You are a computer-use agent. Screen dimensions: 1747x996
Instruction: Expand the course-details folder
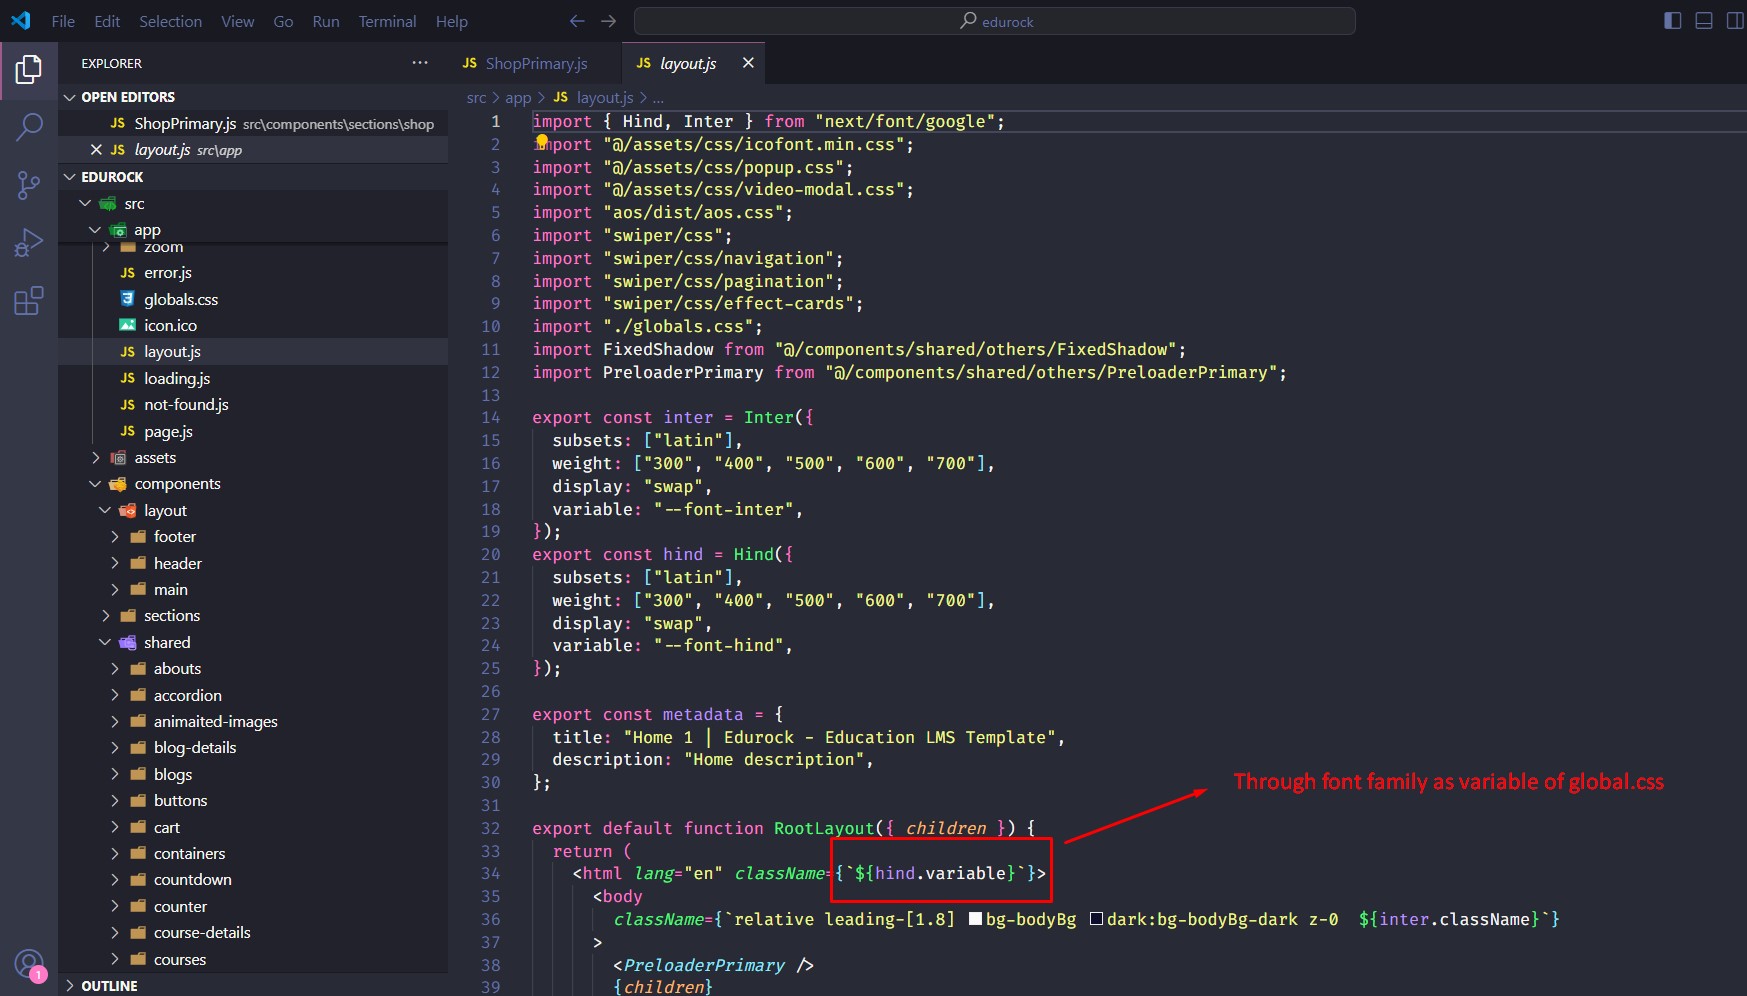click(253, 933)
